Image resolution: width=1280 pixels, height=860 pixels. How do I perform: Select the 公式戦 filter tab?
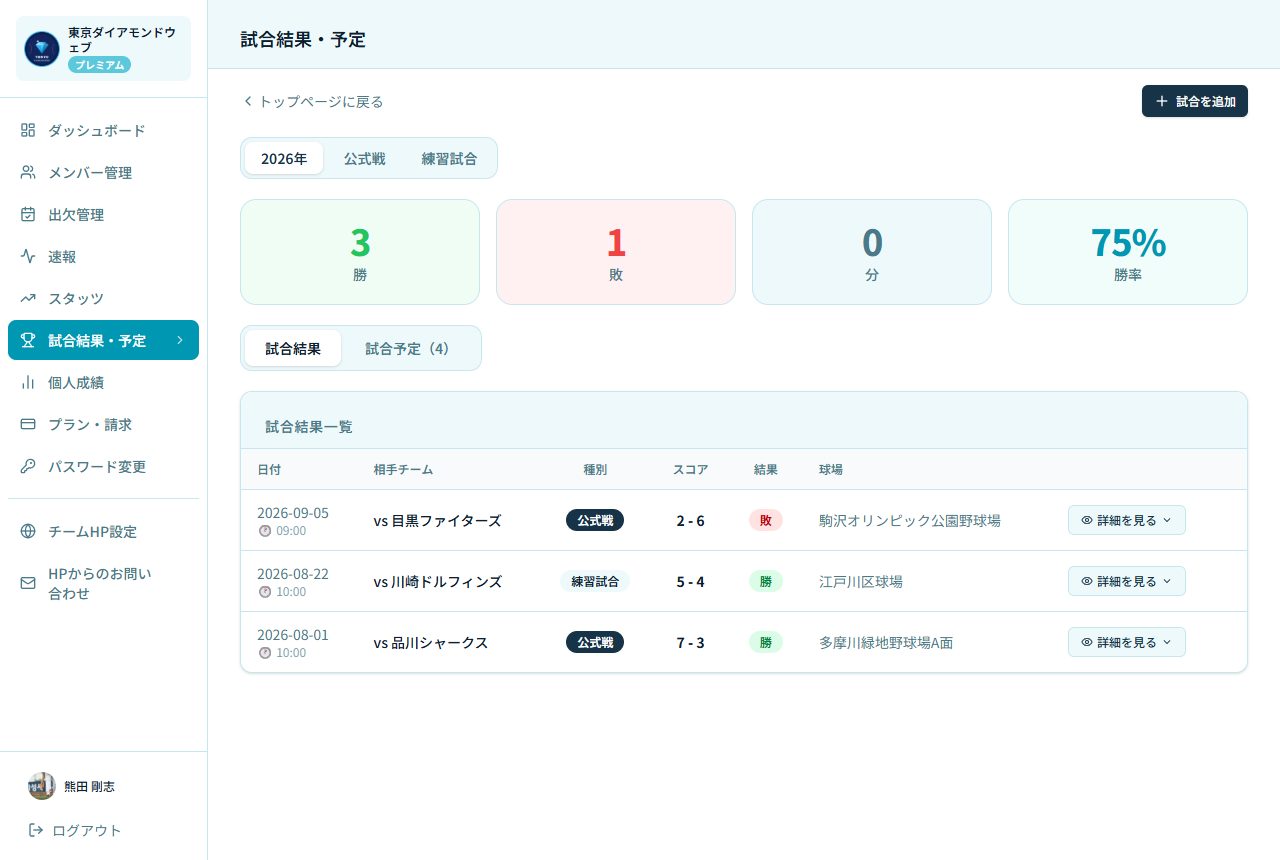point(365,158)
